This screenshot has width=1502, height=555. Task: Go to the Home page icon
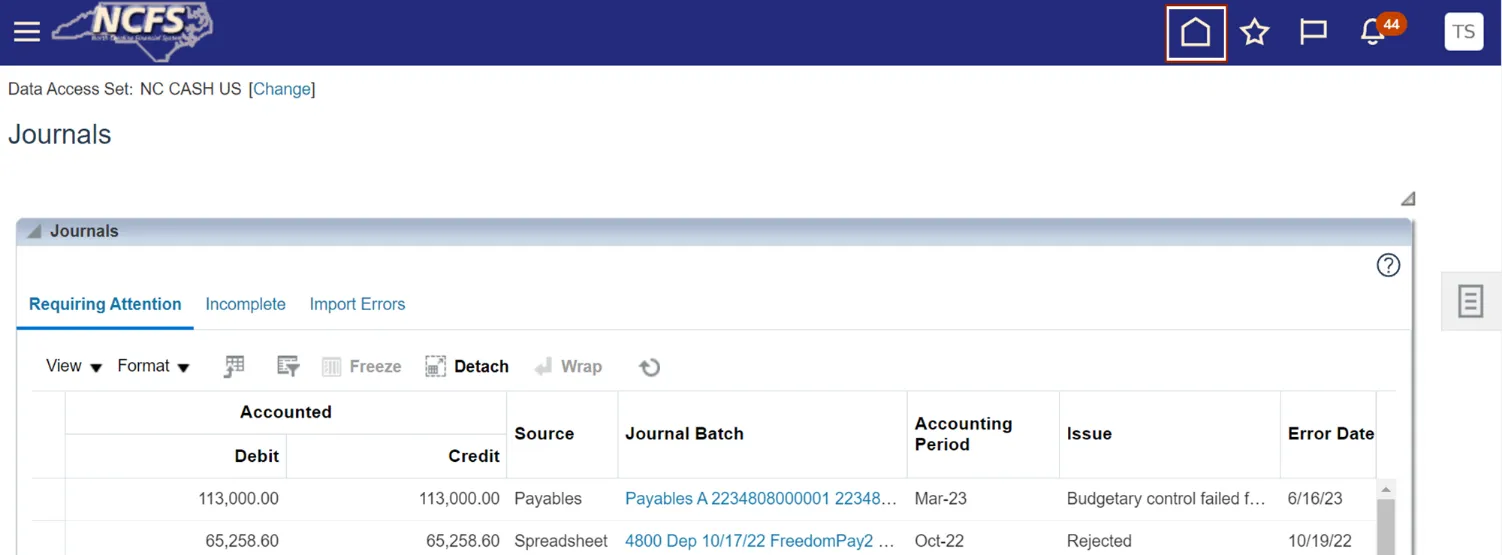pos(1196,32)
